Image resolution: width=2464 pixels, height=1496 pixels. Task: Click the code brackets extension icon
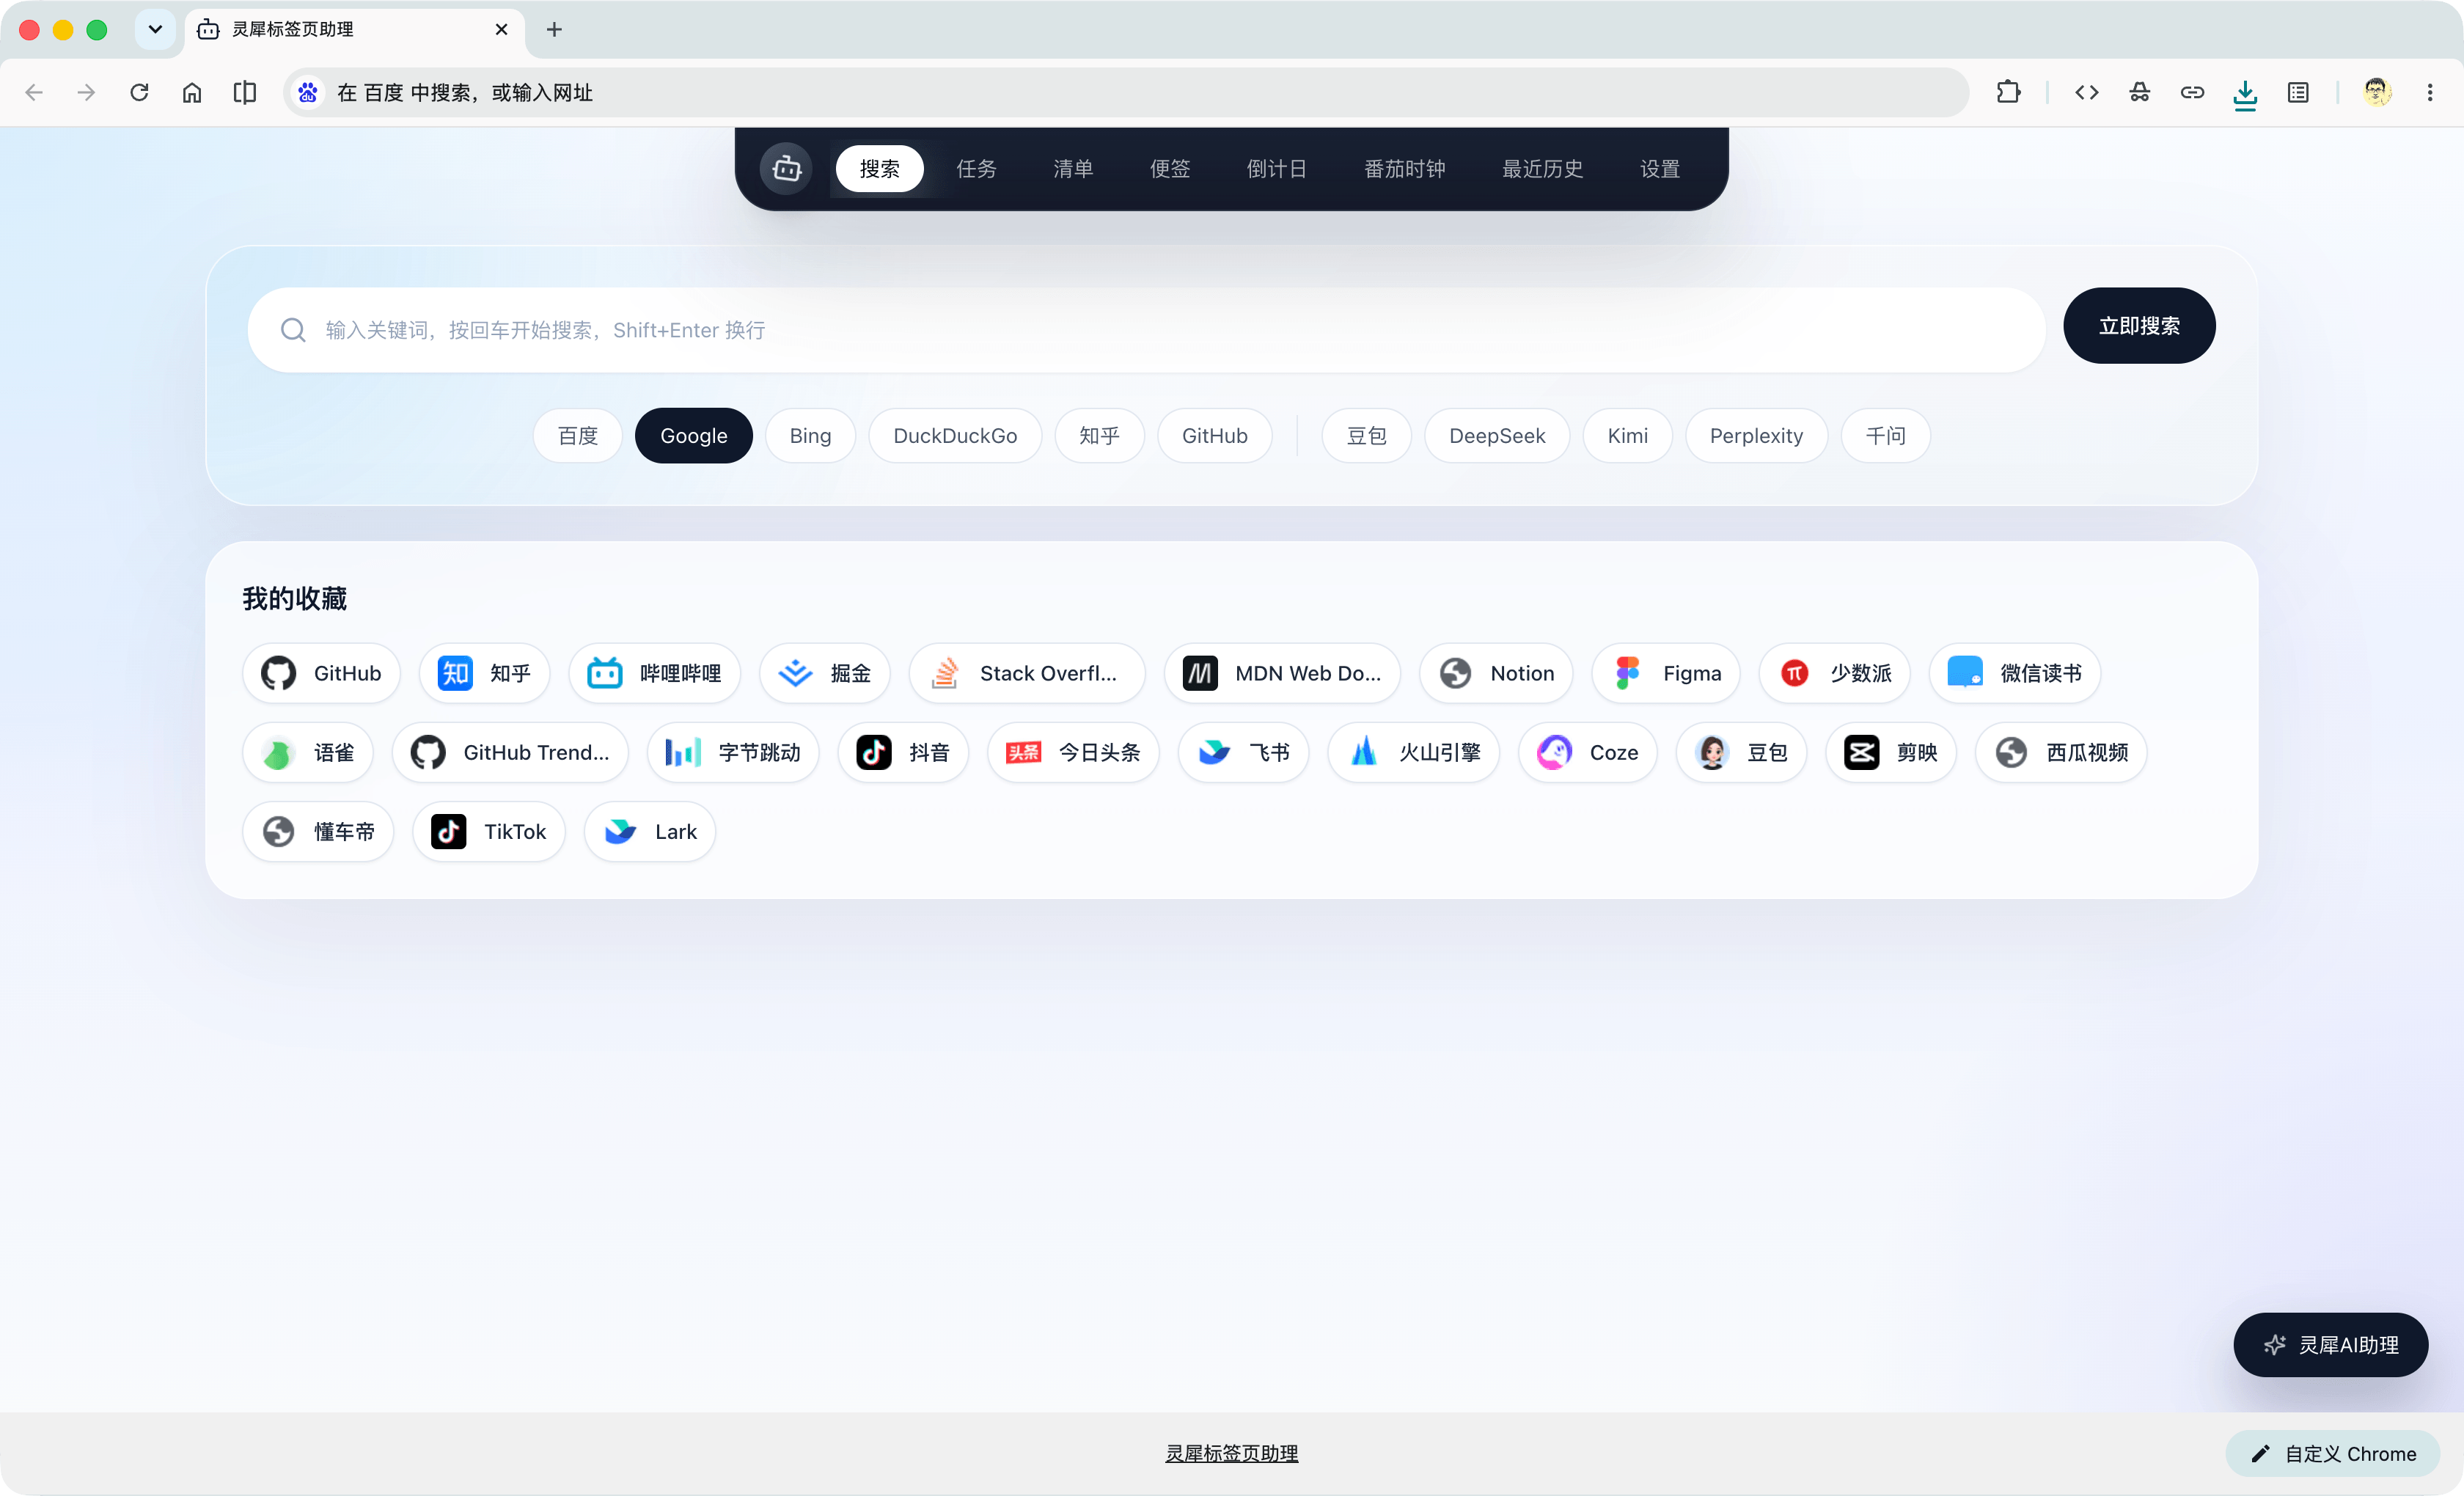(x=2087, y=92)
